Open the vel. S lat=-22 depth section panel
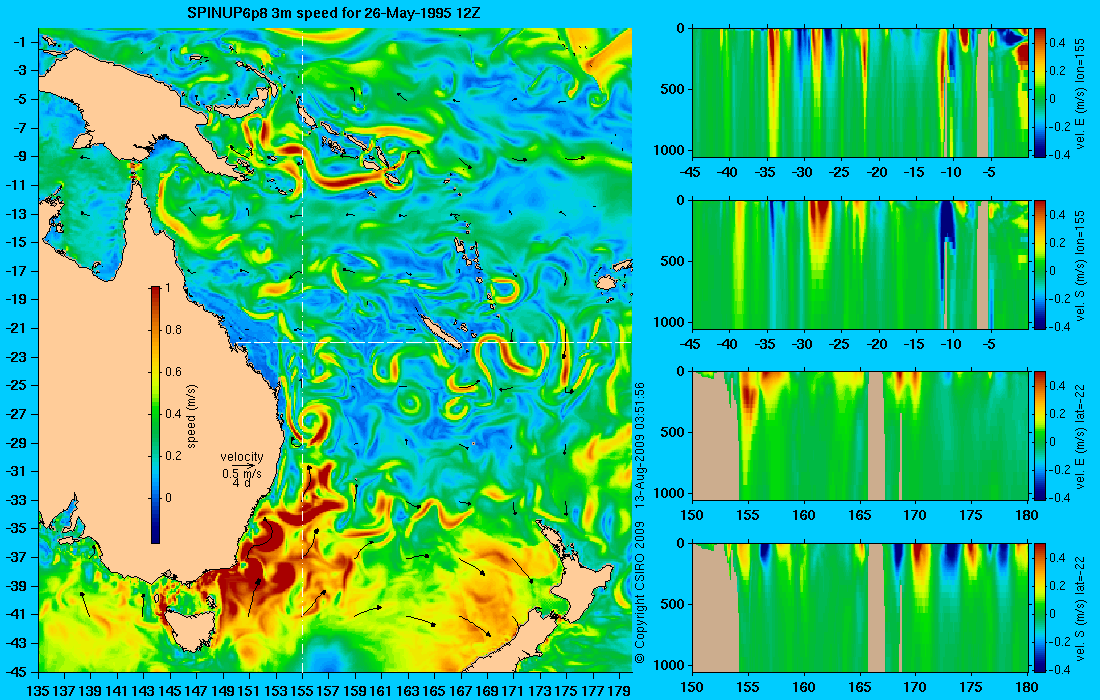Viewport: 1100px width, 700px height. click(860, 607)
